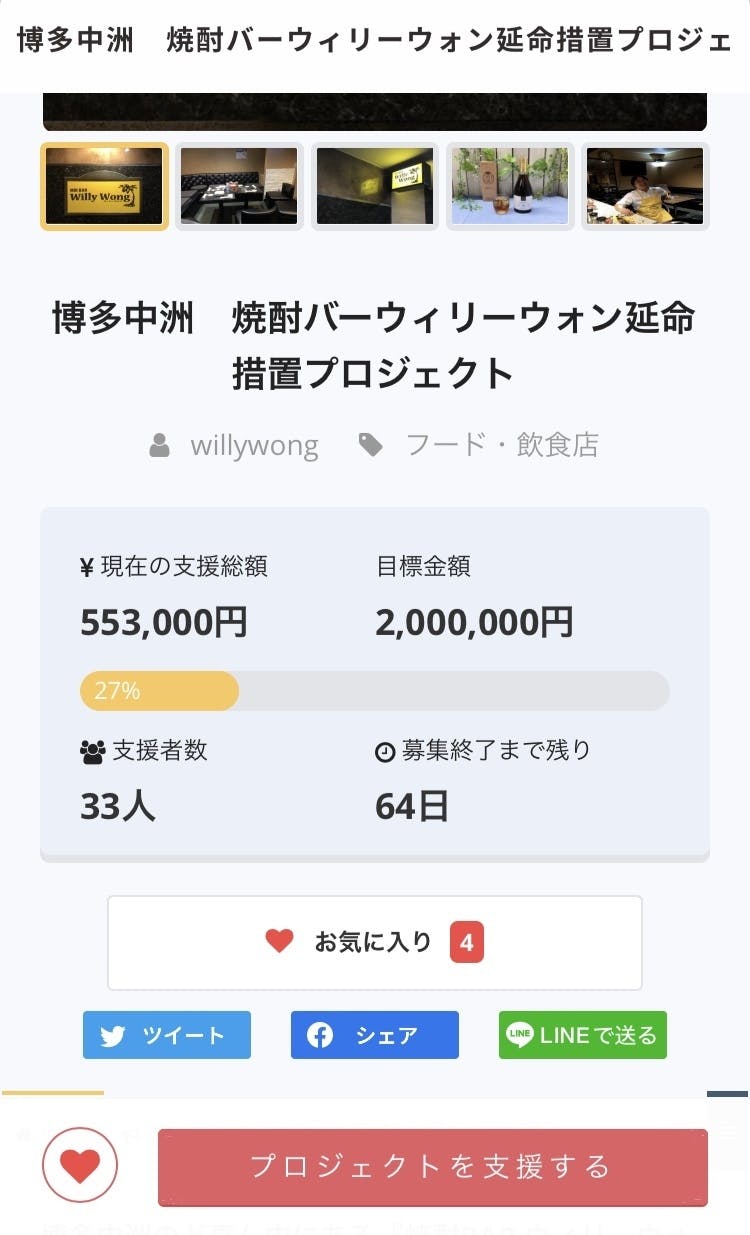Viewport: 750px width, 1235px height.
Task: Click the 27% funding progress bar
Action: click(374, 691)
